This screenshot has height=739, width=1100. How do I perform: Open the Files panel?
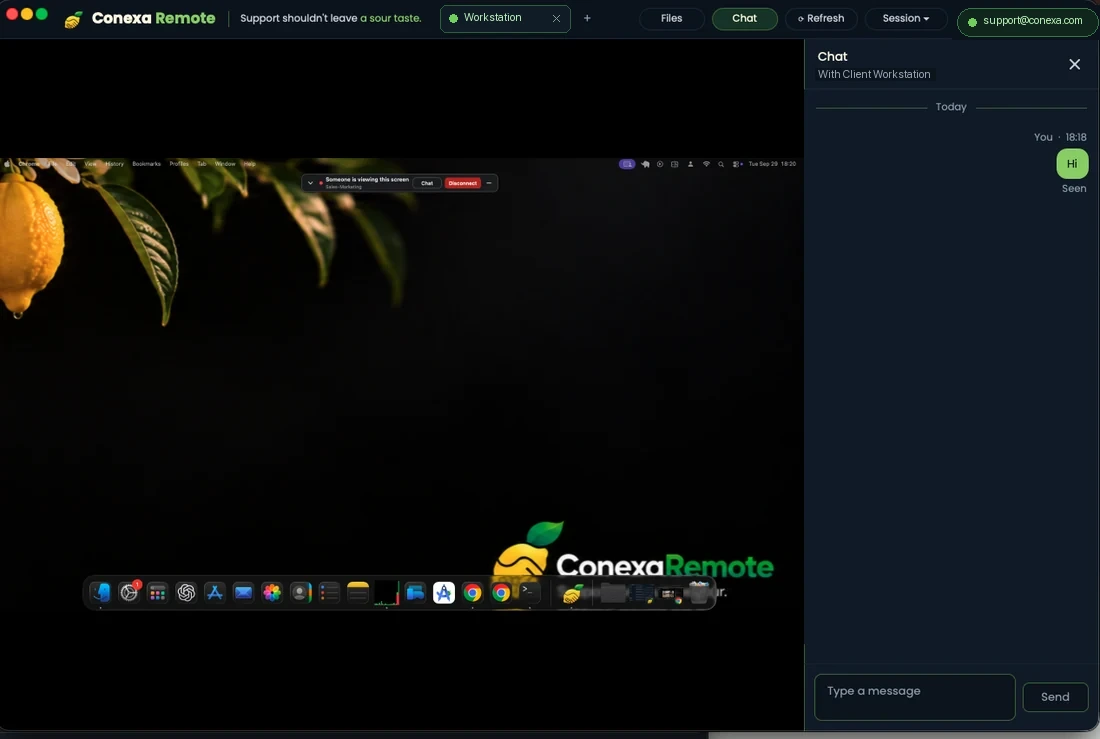(671, 18)
